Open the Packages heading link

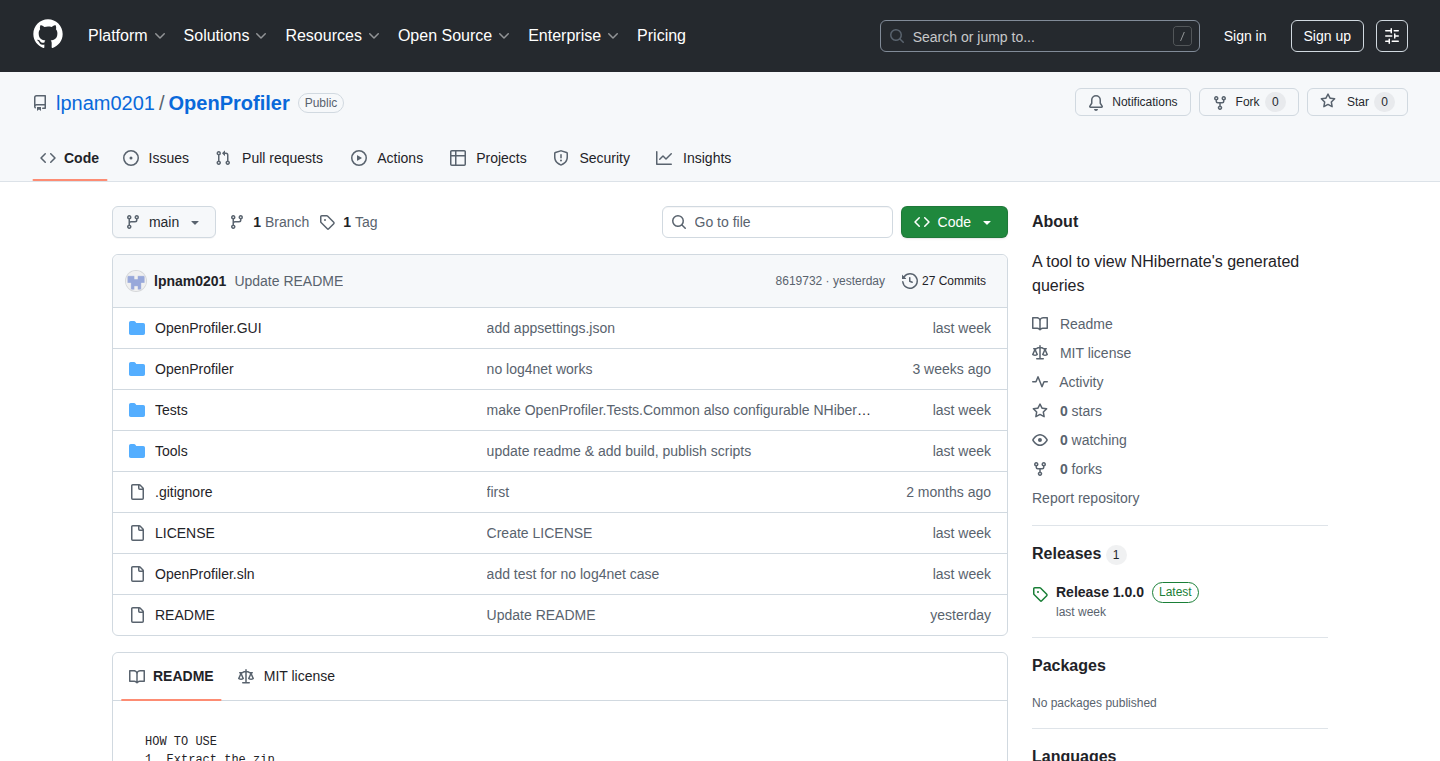pos(1069,666)
